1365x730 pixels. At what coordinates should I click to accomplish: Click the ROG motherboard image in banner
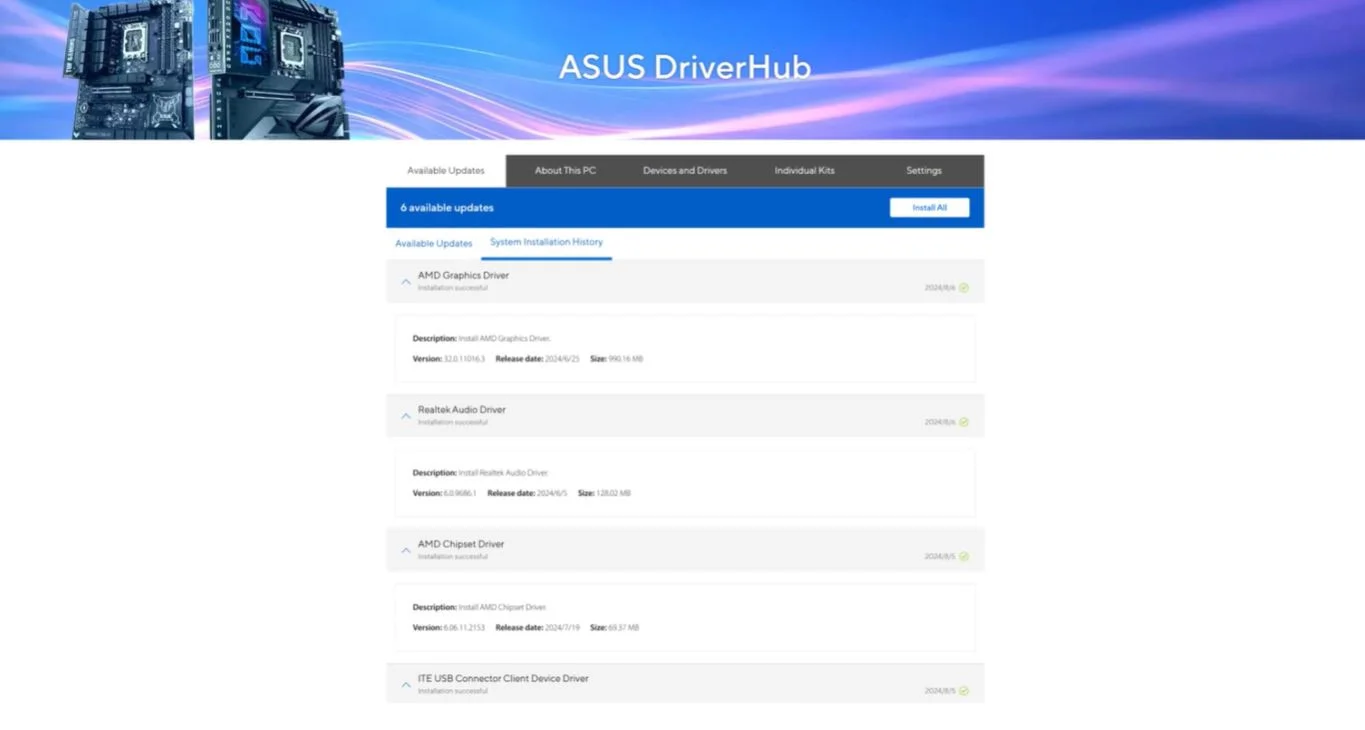[278, 68]
